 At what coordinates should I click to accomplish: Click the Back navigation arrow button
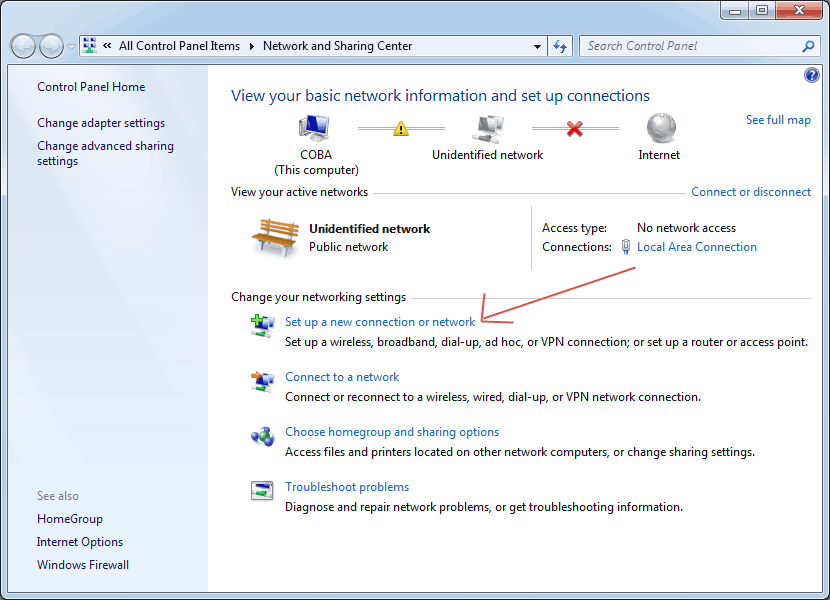click(23, 46)
